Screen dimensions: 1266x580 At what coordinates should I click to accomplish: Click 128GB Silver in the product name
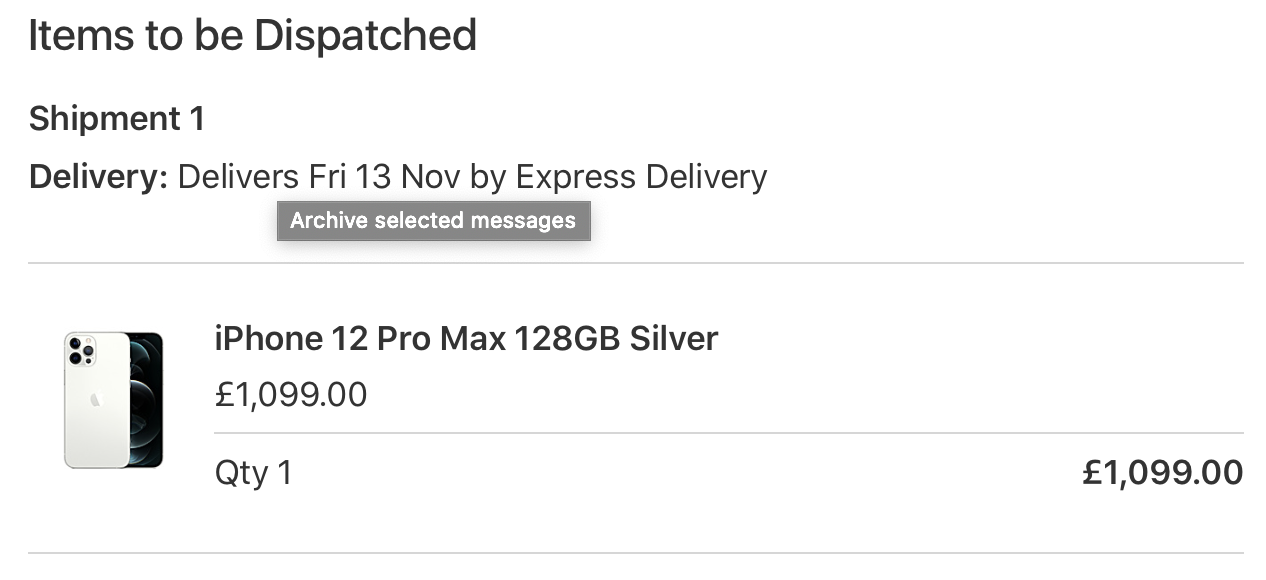(x=616, y=339)
